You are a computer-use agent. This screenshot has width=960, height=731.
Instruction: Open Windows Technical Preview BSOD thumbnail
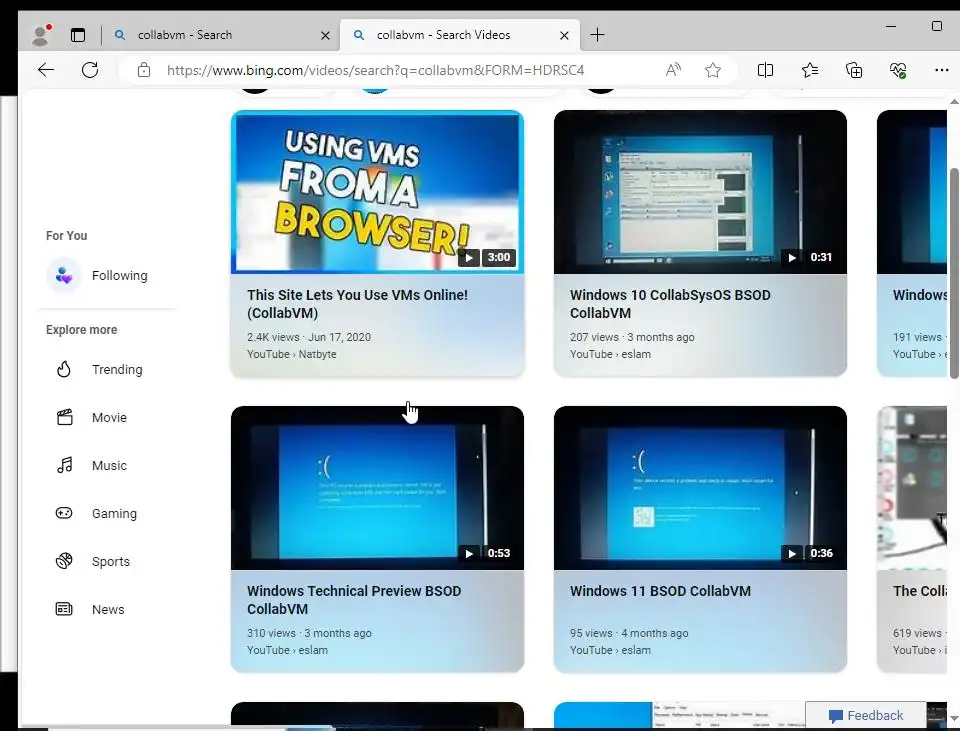click(x=377, y=488)
